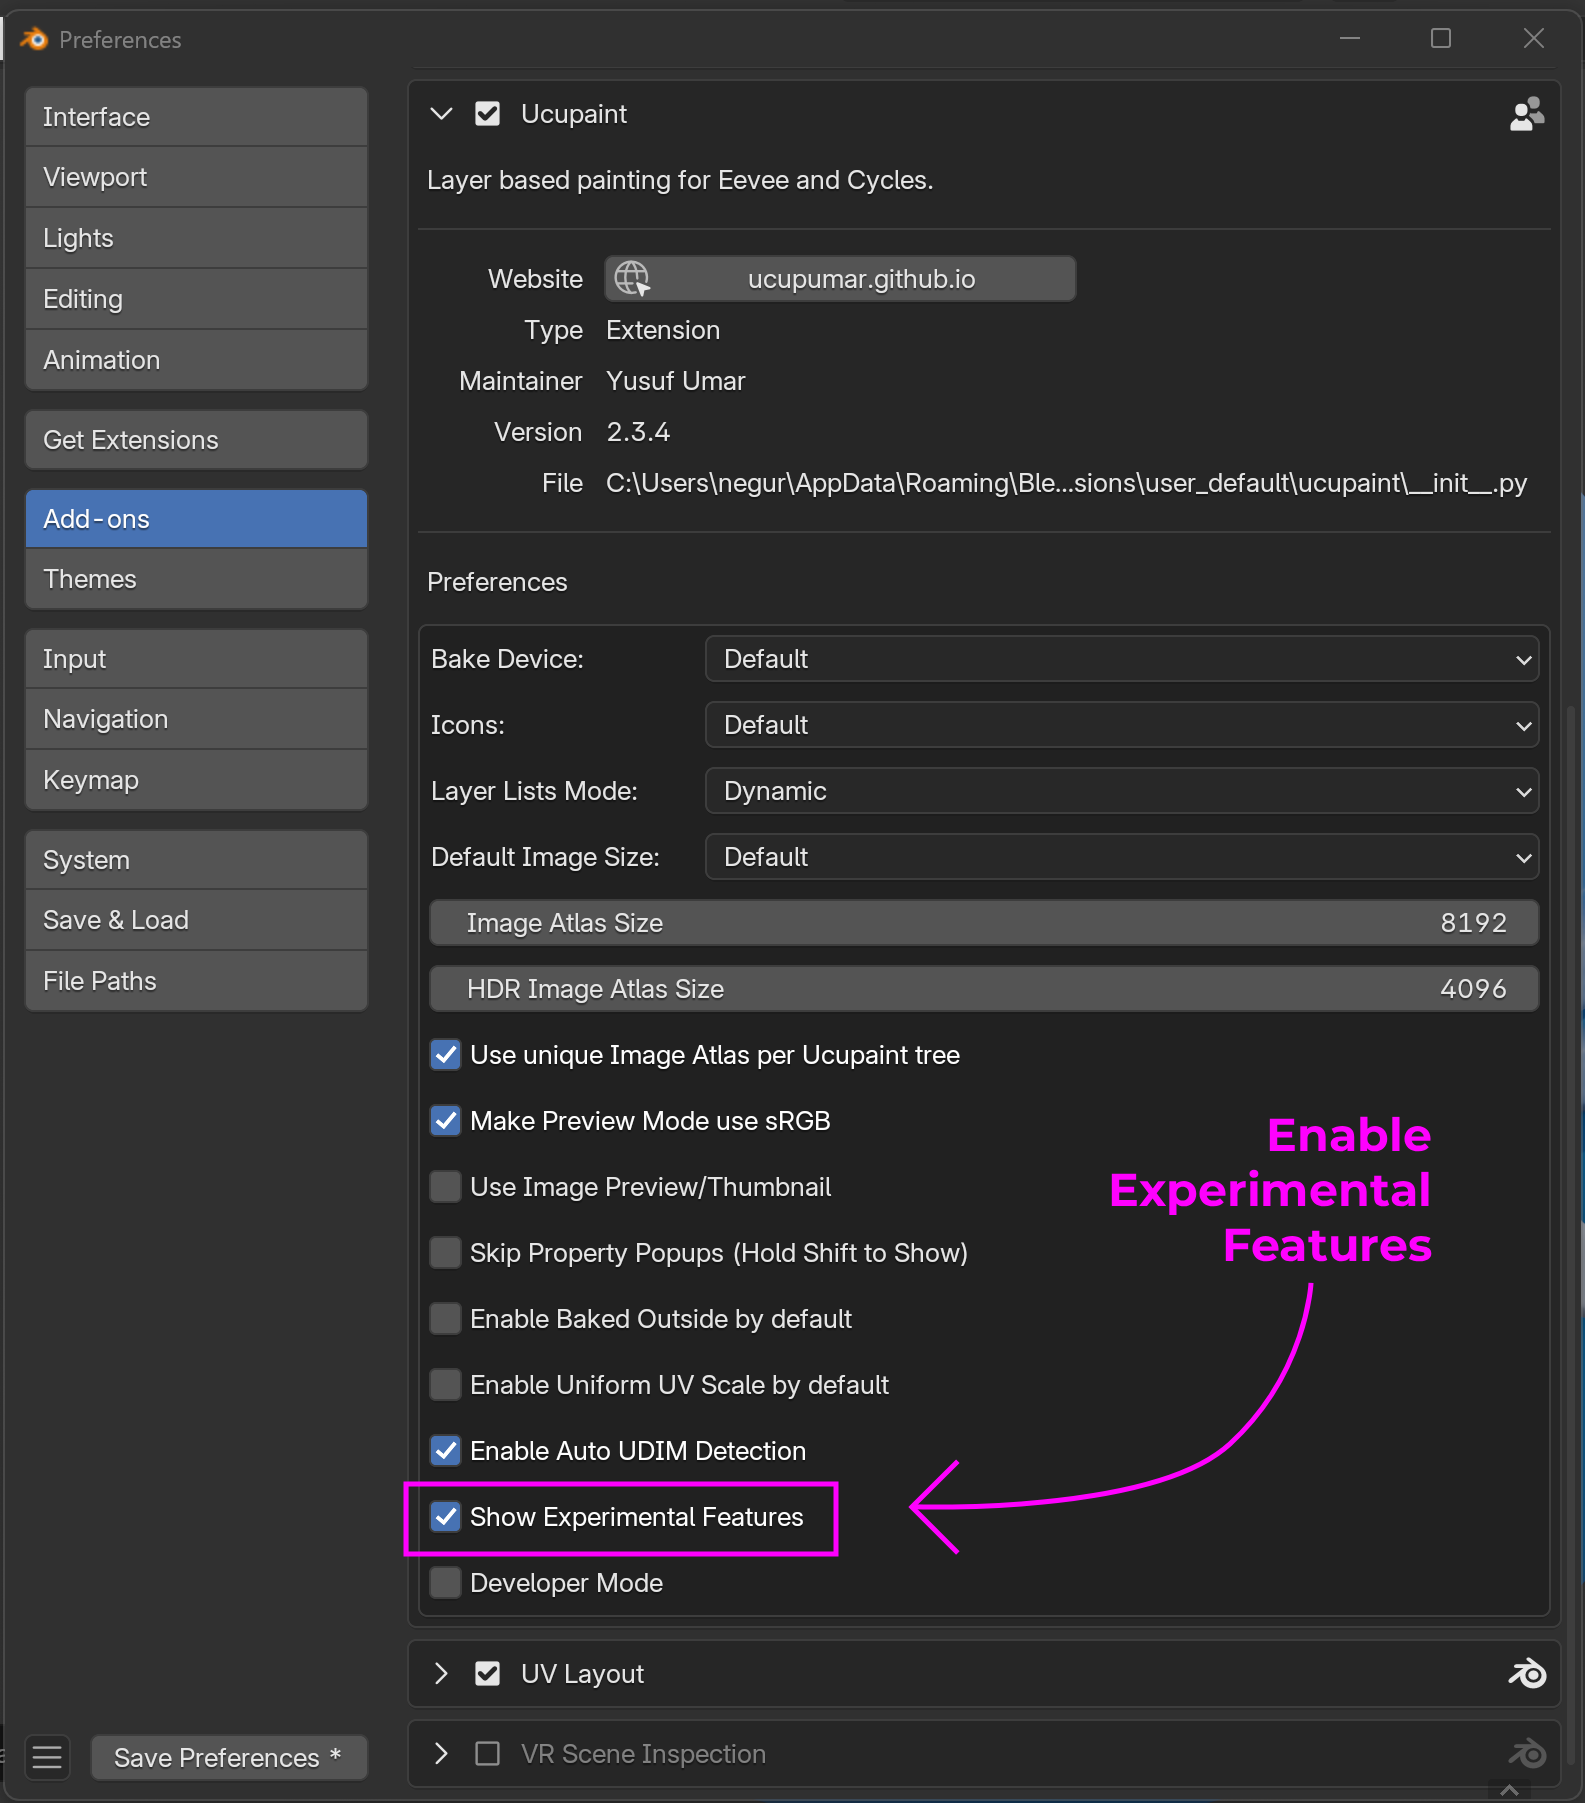1585x1803 pixels.
Task: Enable Baked Outside by default checkbox
Action: (x=445, y=1319)
